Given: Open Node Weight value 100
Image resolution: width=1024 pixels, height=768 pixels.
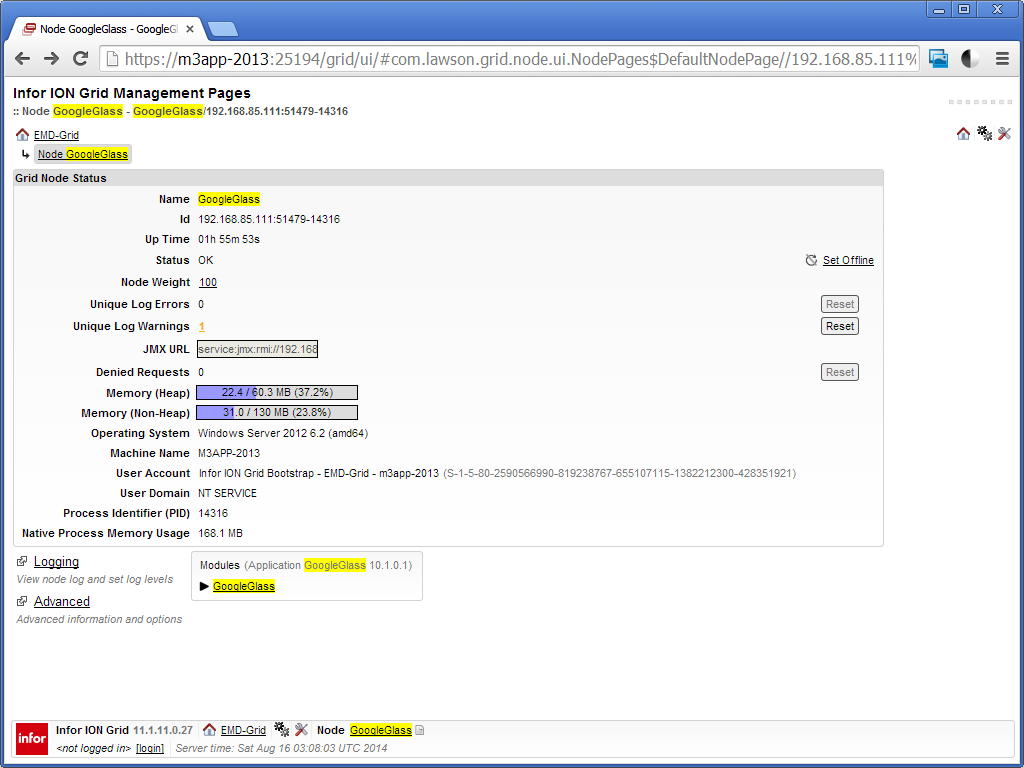Looking at the screenshot, I should [x=208, y=283].
